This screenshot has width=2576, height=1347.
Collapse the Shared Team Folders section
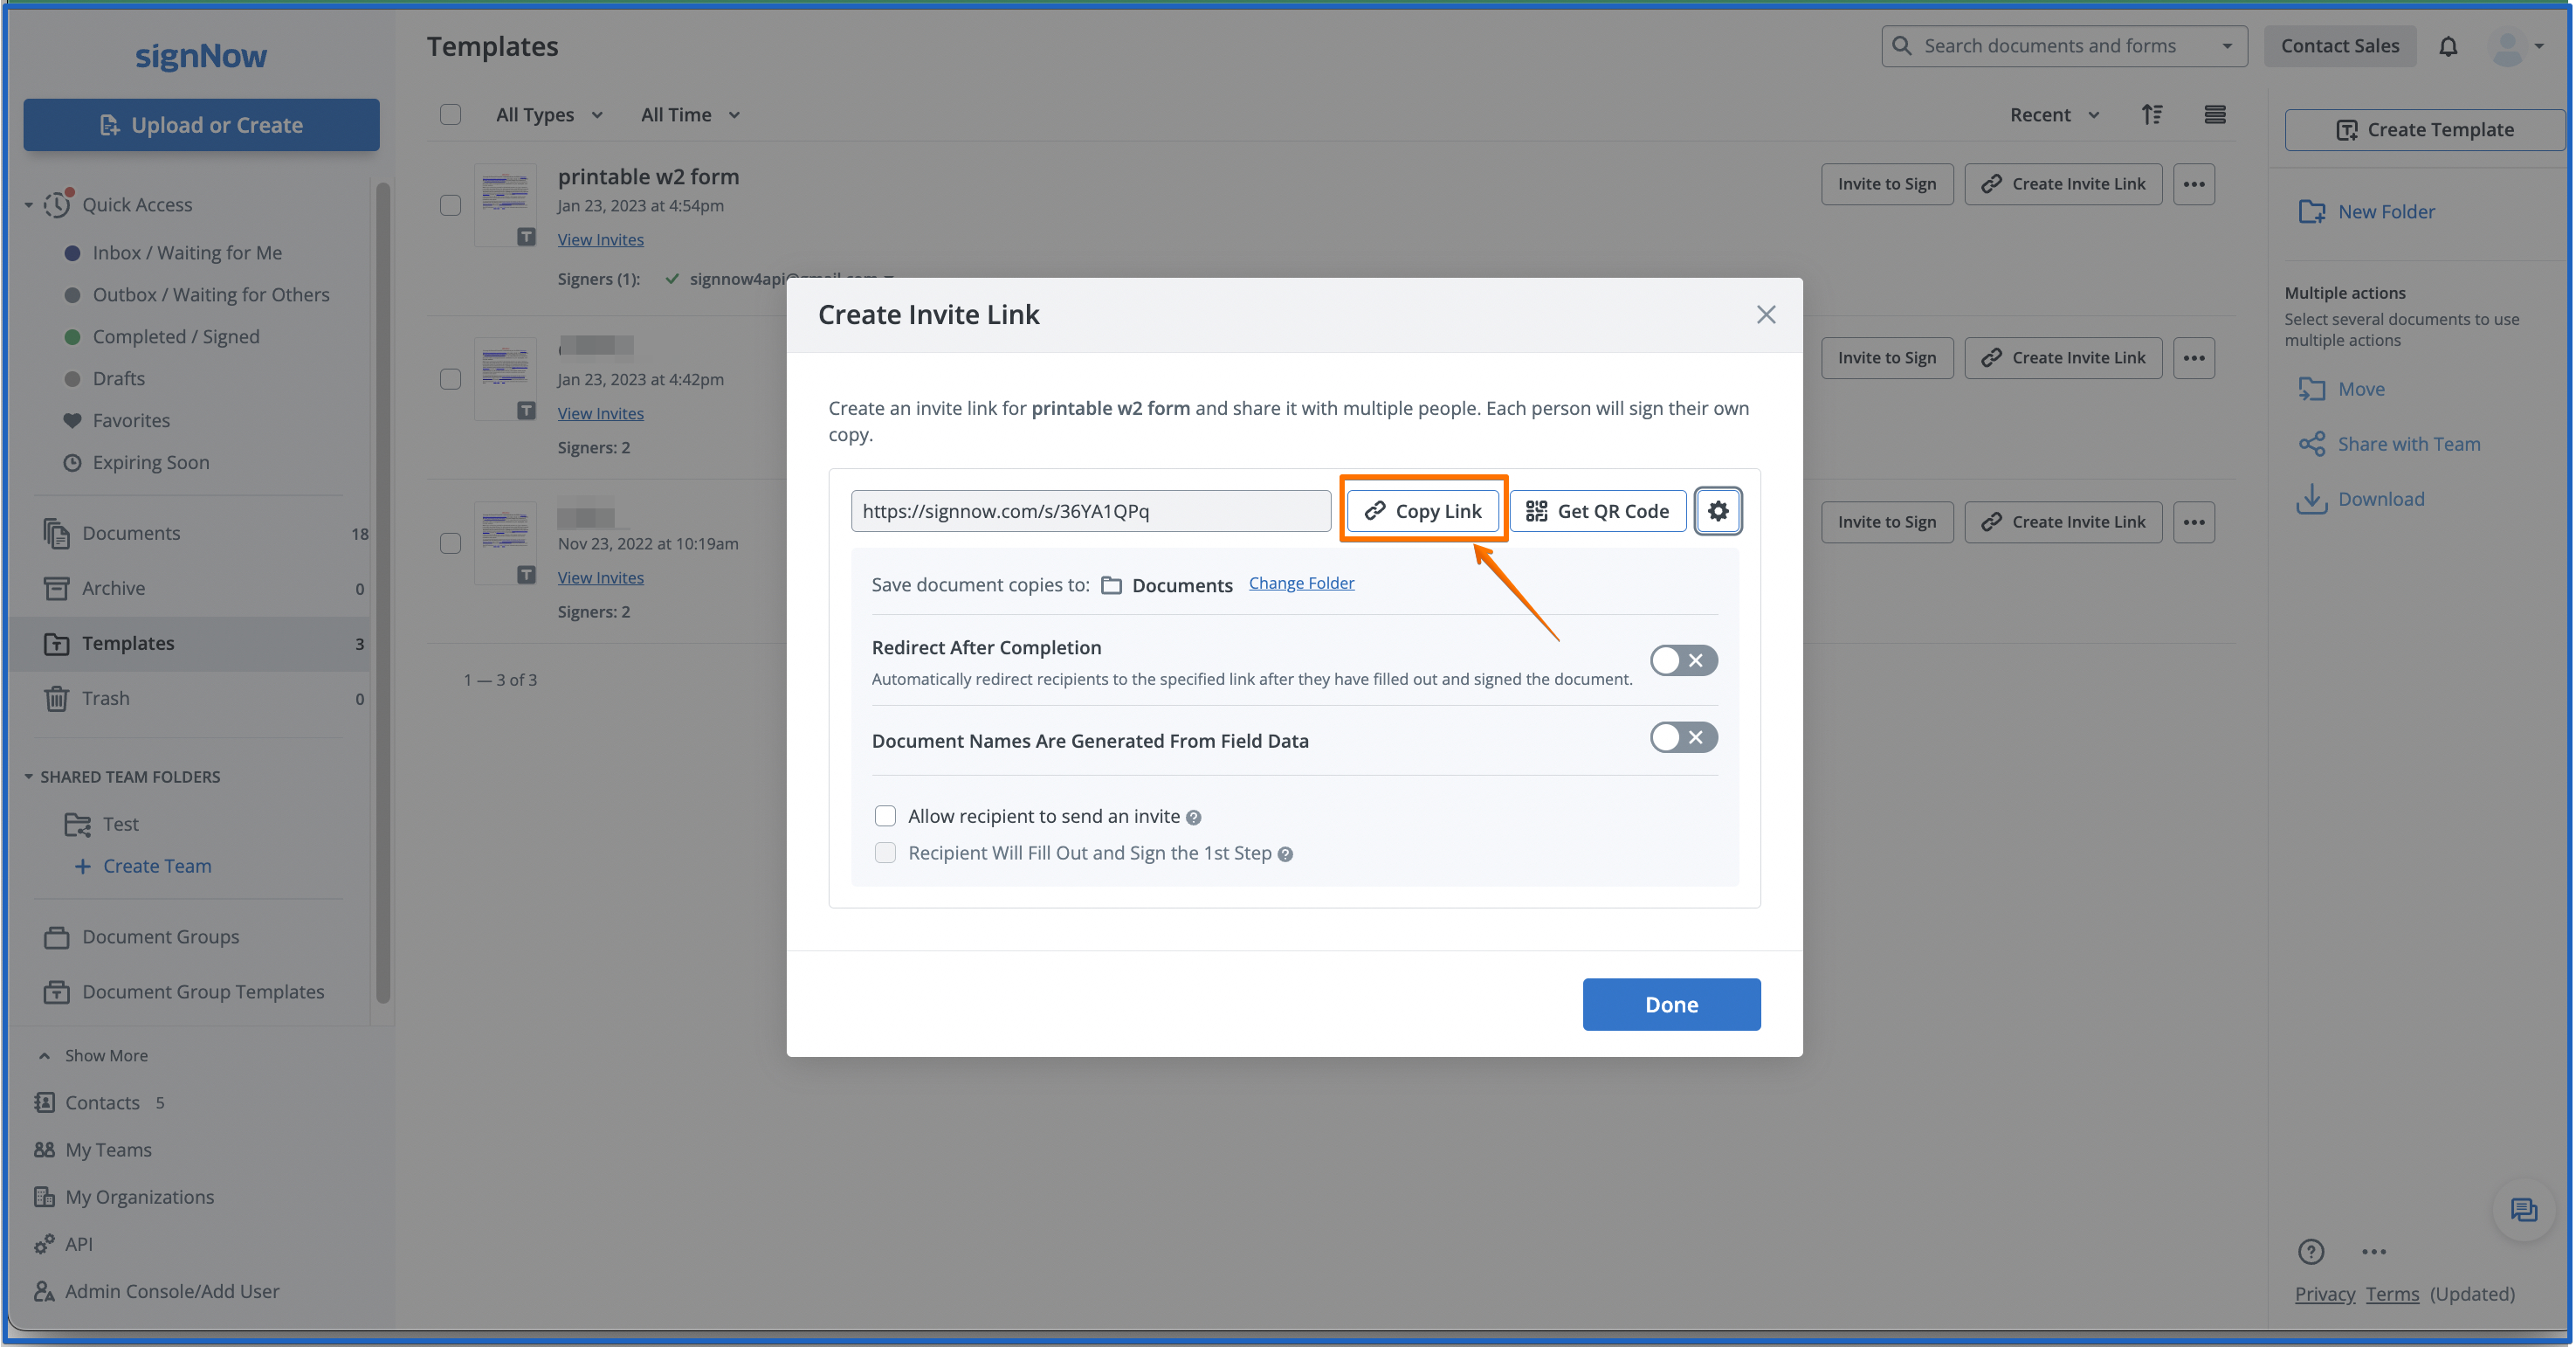(x=29, y=777)
